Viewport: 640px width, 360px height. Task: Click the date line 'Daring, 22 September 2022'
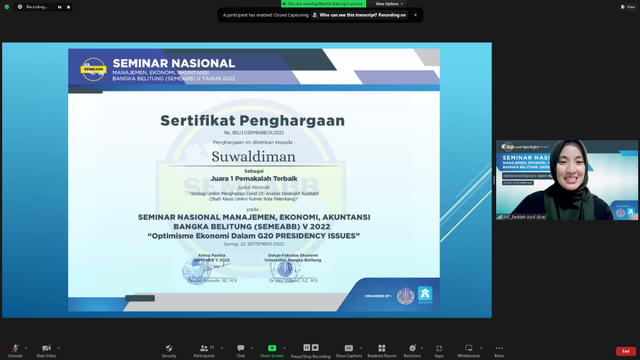tap(254, 244)
